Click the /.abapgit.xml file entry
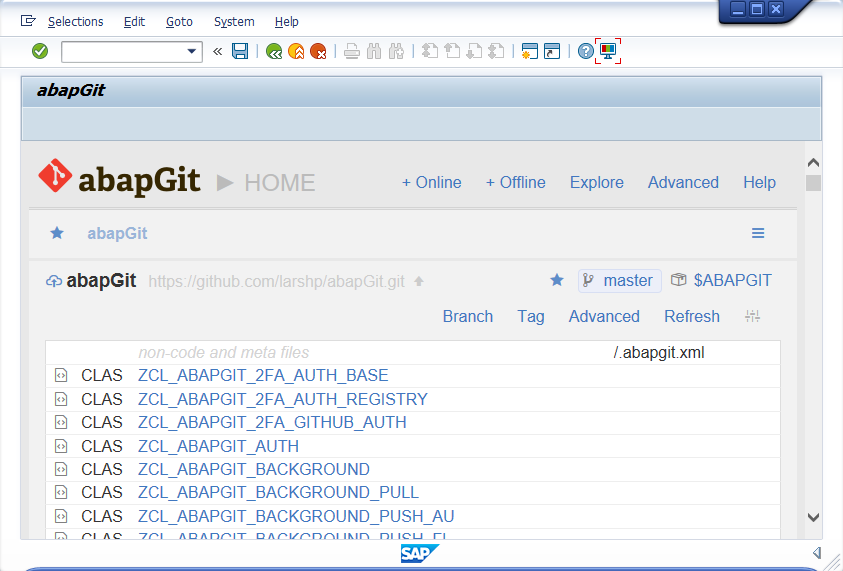843x571 pixels. click(659, 353)
